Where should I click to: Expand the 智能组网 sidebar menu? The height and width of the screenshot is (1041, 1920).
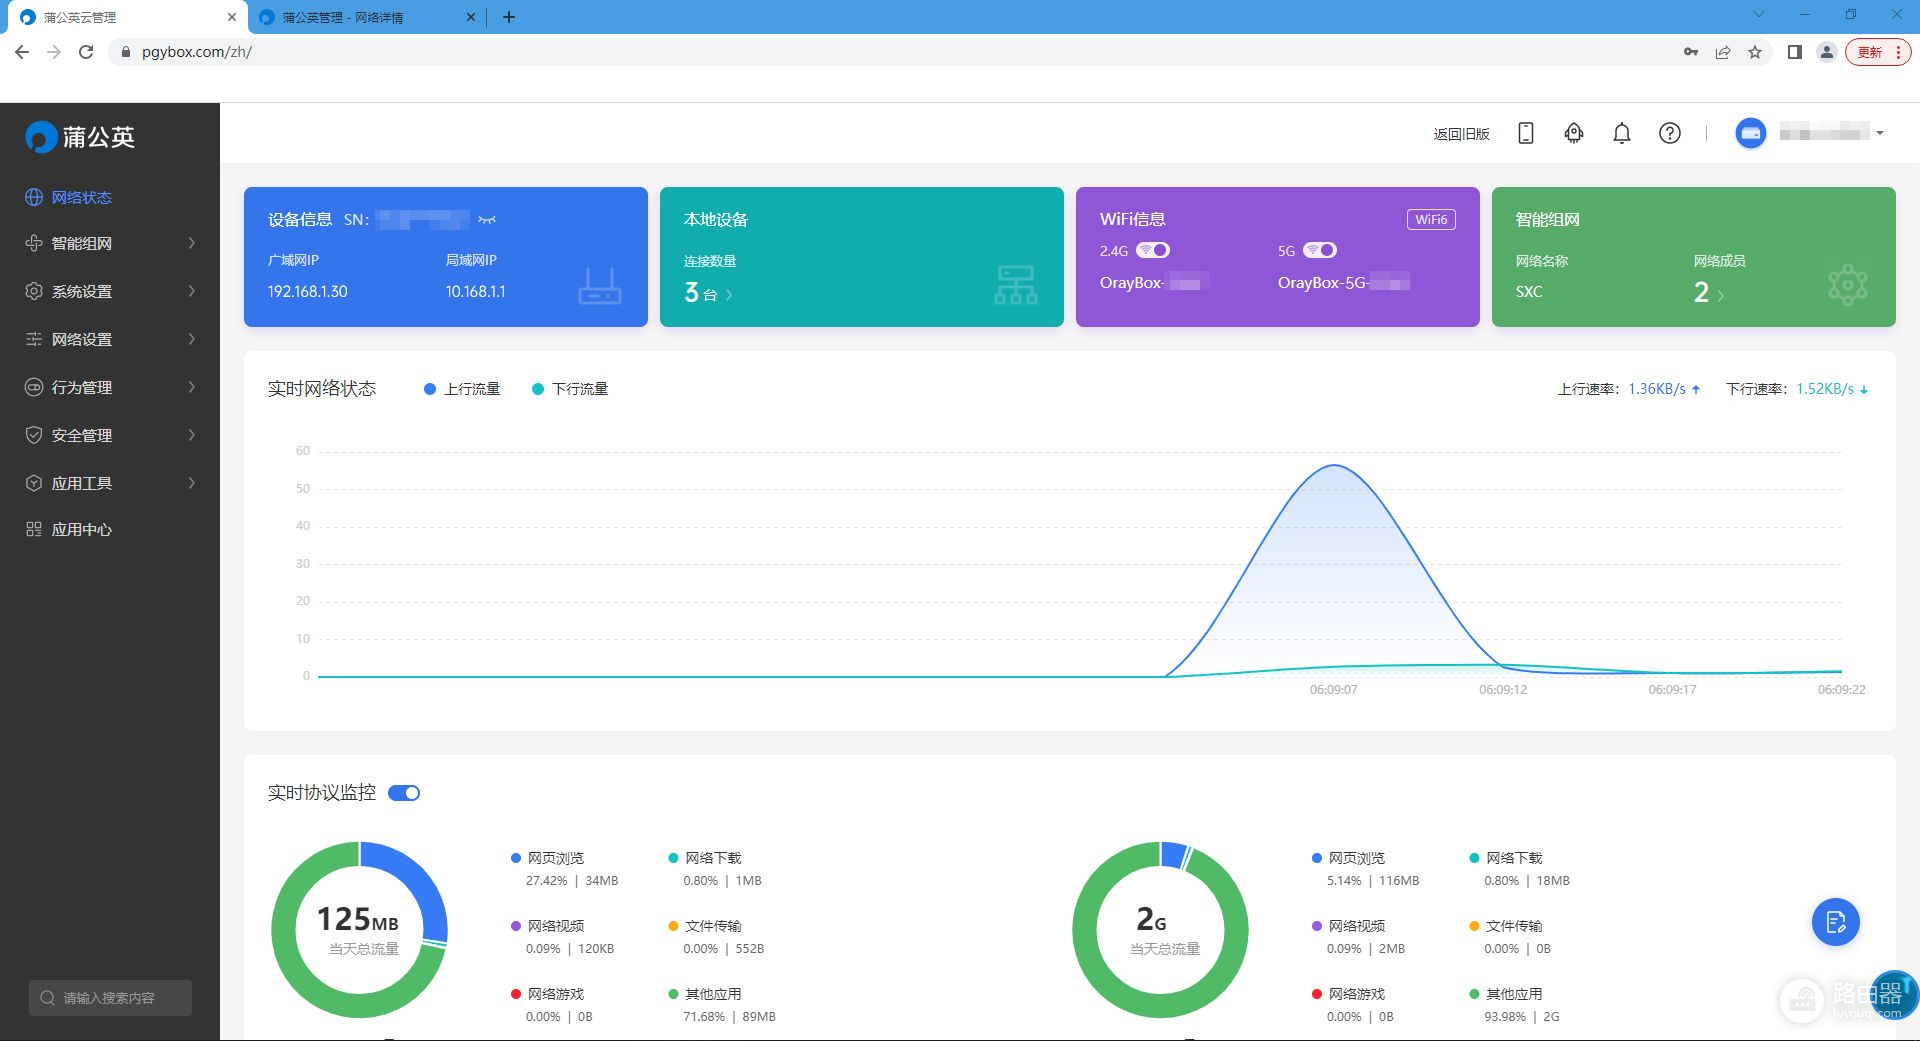110,243
